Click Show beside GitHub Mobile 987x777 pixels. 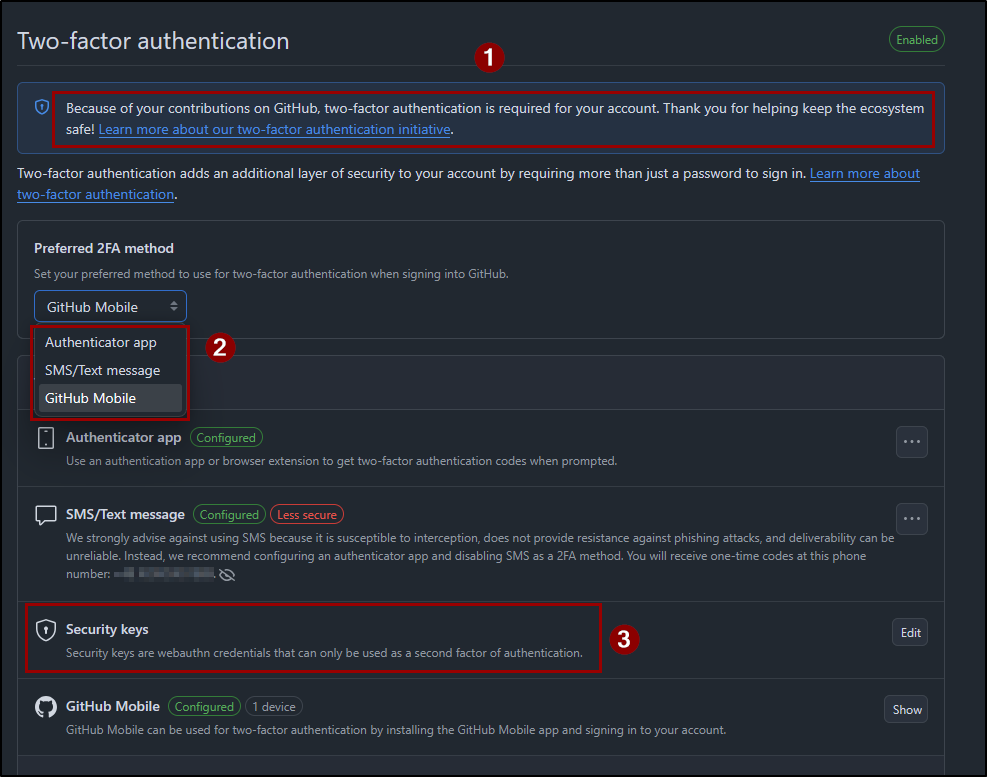click(905, 709)
